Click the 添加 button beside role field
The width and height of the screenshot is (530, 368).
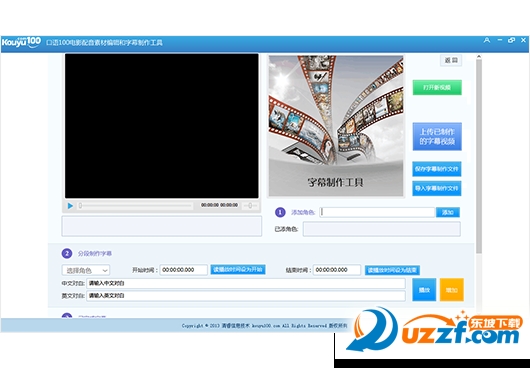coord(448,212)
